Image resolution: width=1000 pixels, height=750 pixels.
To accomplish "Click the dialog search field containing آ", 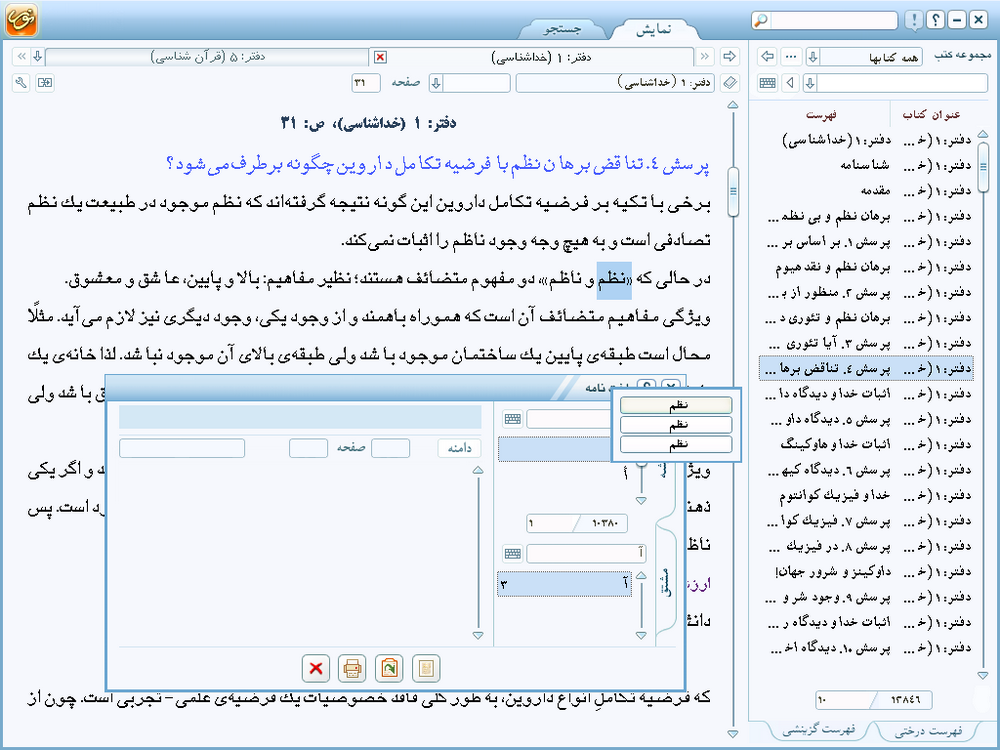I will [587, 553].
